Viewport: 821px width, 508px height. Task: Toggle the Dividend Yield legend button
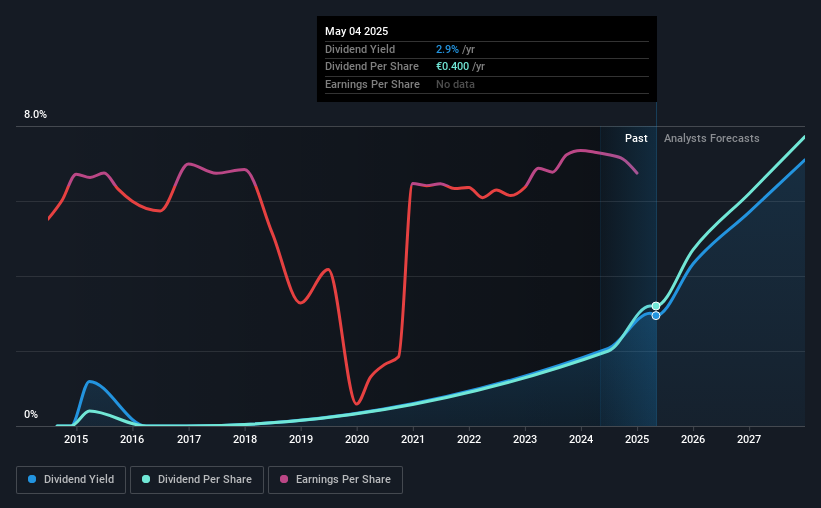tap(71, 480)
